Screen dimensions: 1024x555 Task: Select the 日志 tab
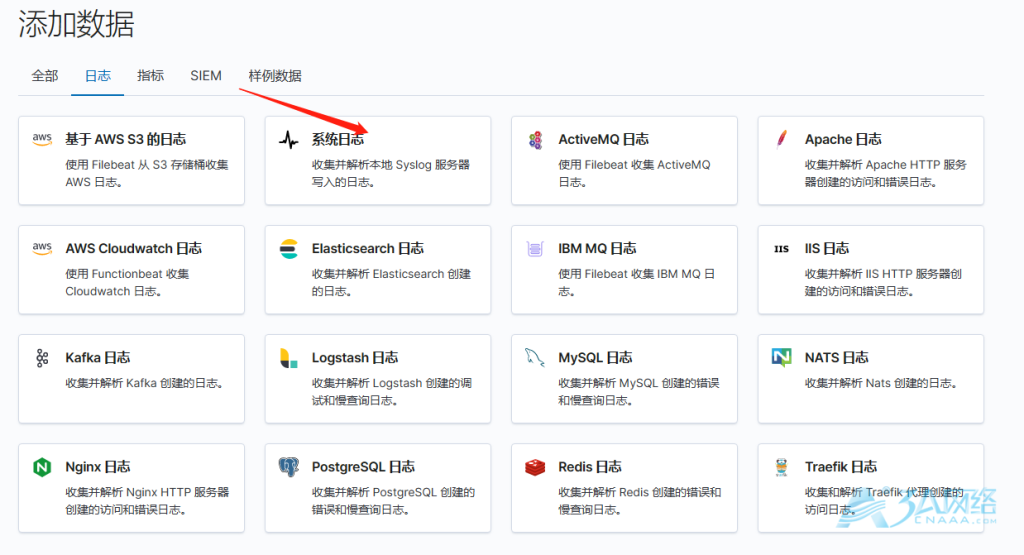click(x=98, y=76)
